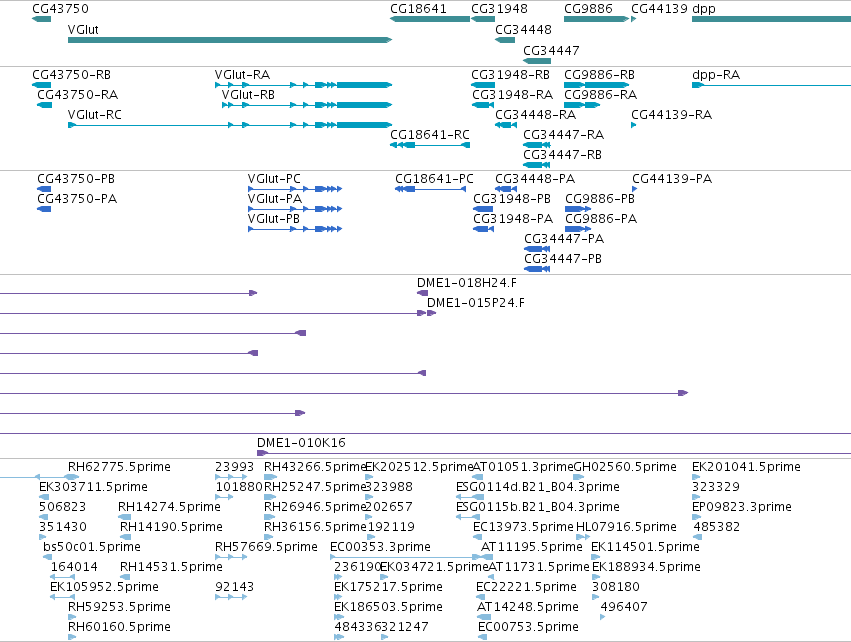Select the VGlut-RB transcript
Screen dimensions: 851x642
[307, 105]
